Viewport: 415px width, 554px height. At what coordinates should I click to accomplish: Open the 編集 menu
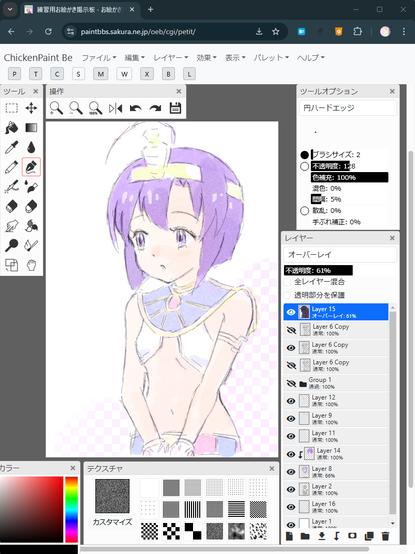pos(135,58)
